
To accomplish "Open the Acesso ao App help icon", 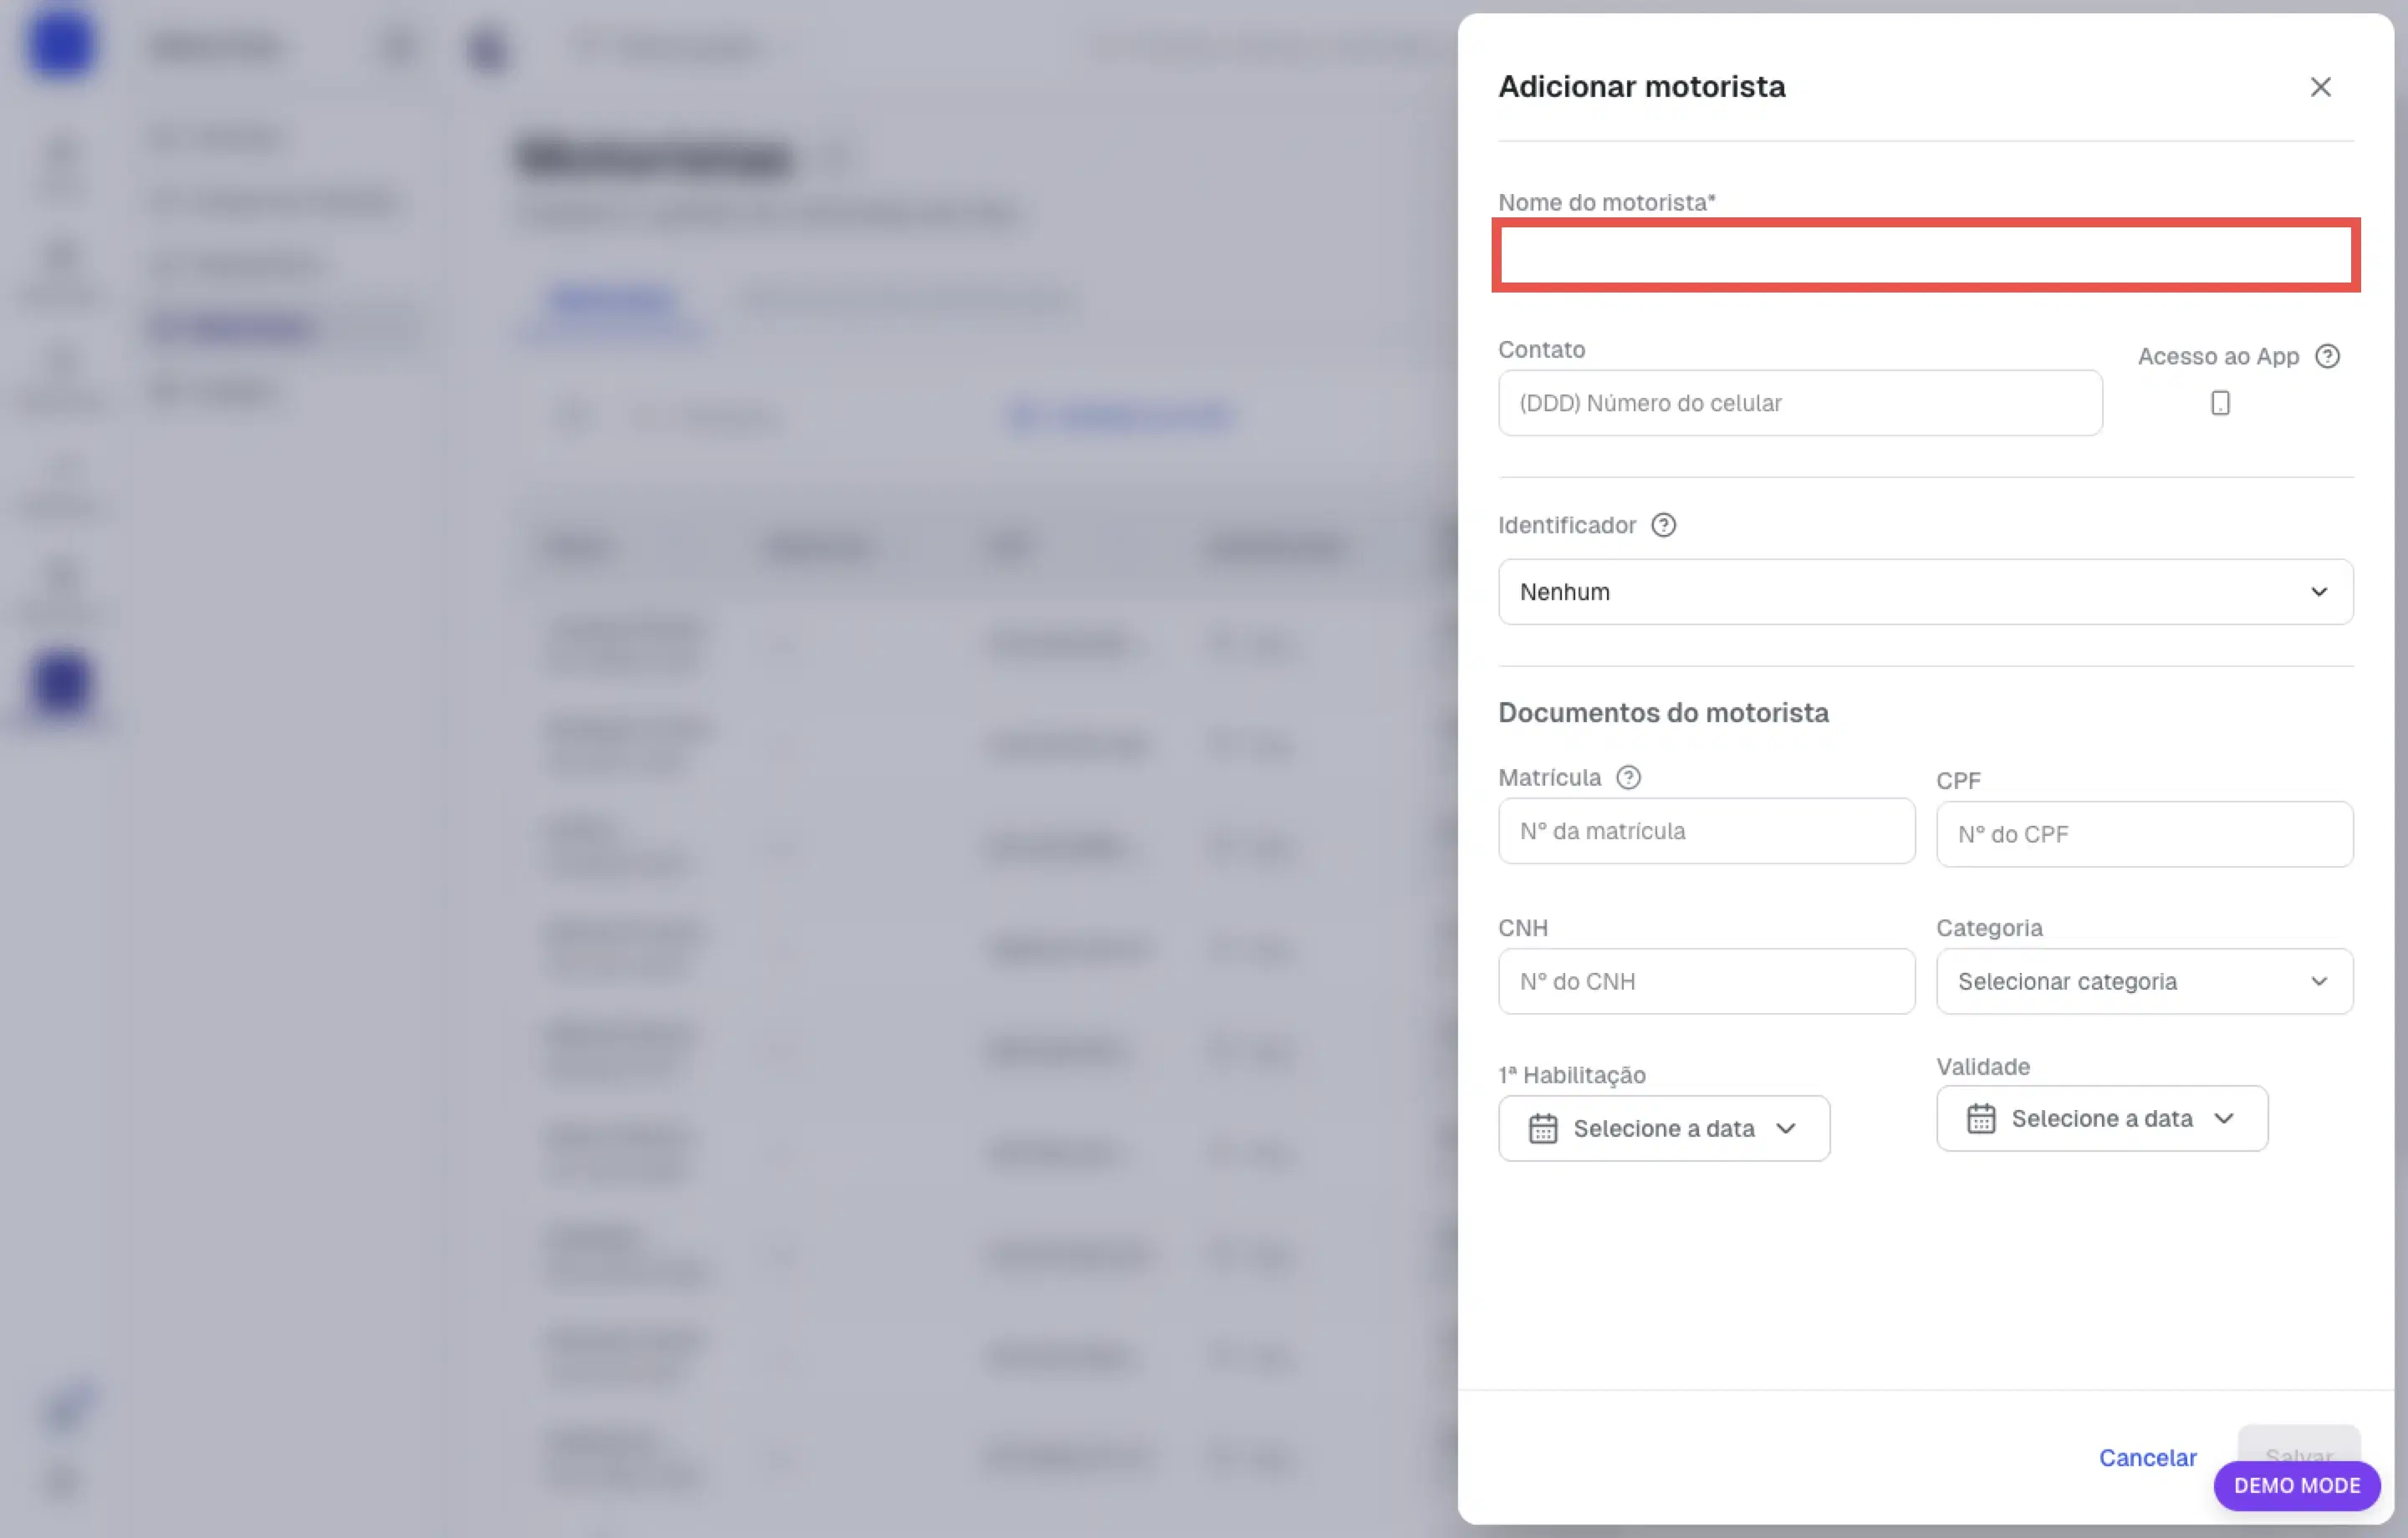I will pyautogui.click(x=2327, y=357).
